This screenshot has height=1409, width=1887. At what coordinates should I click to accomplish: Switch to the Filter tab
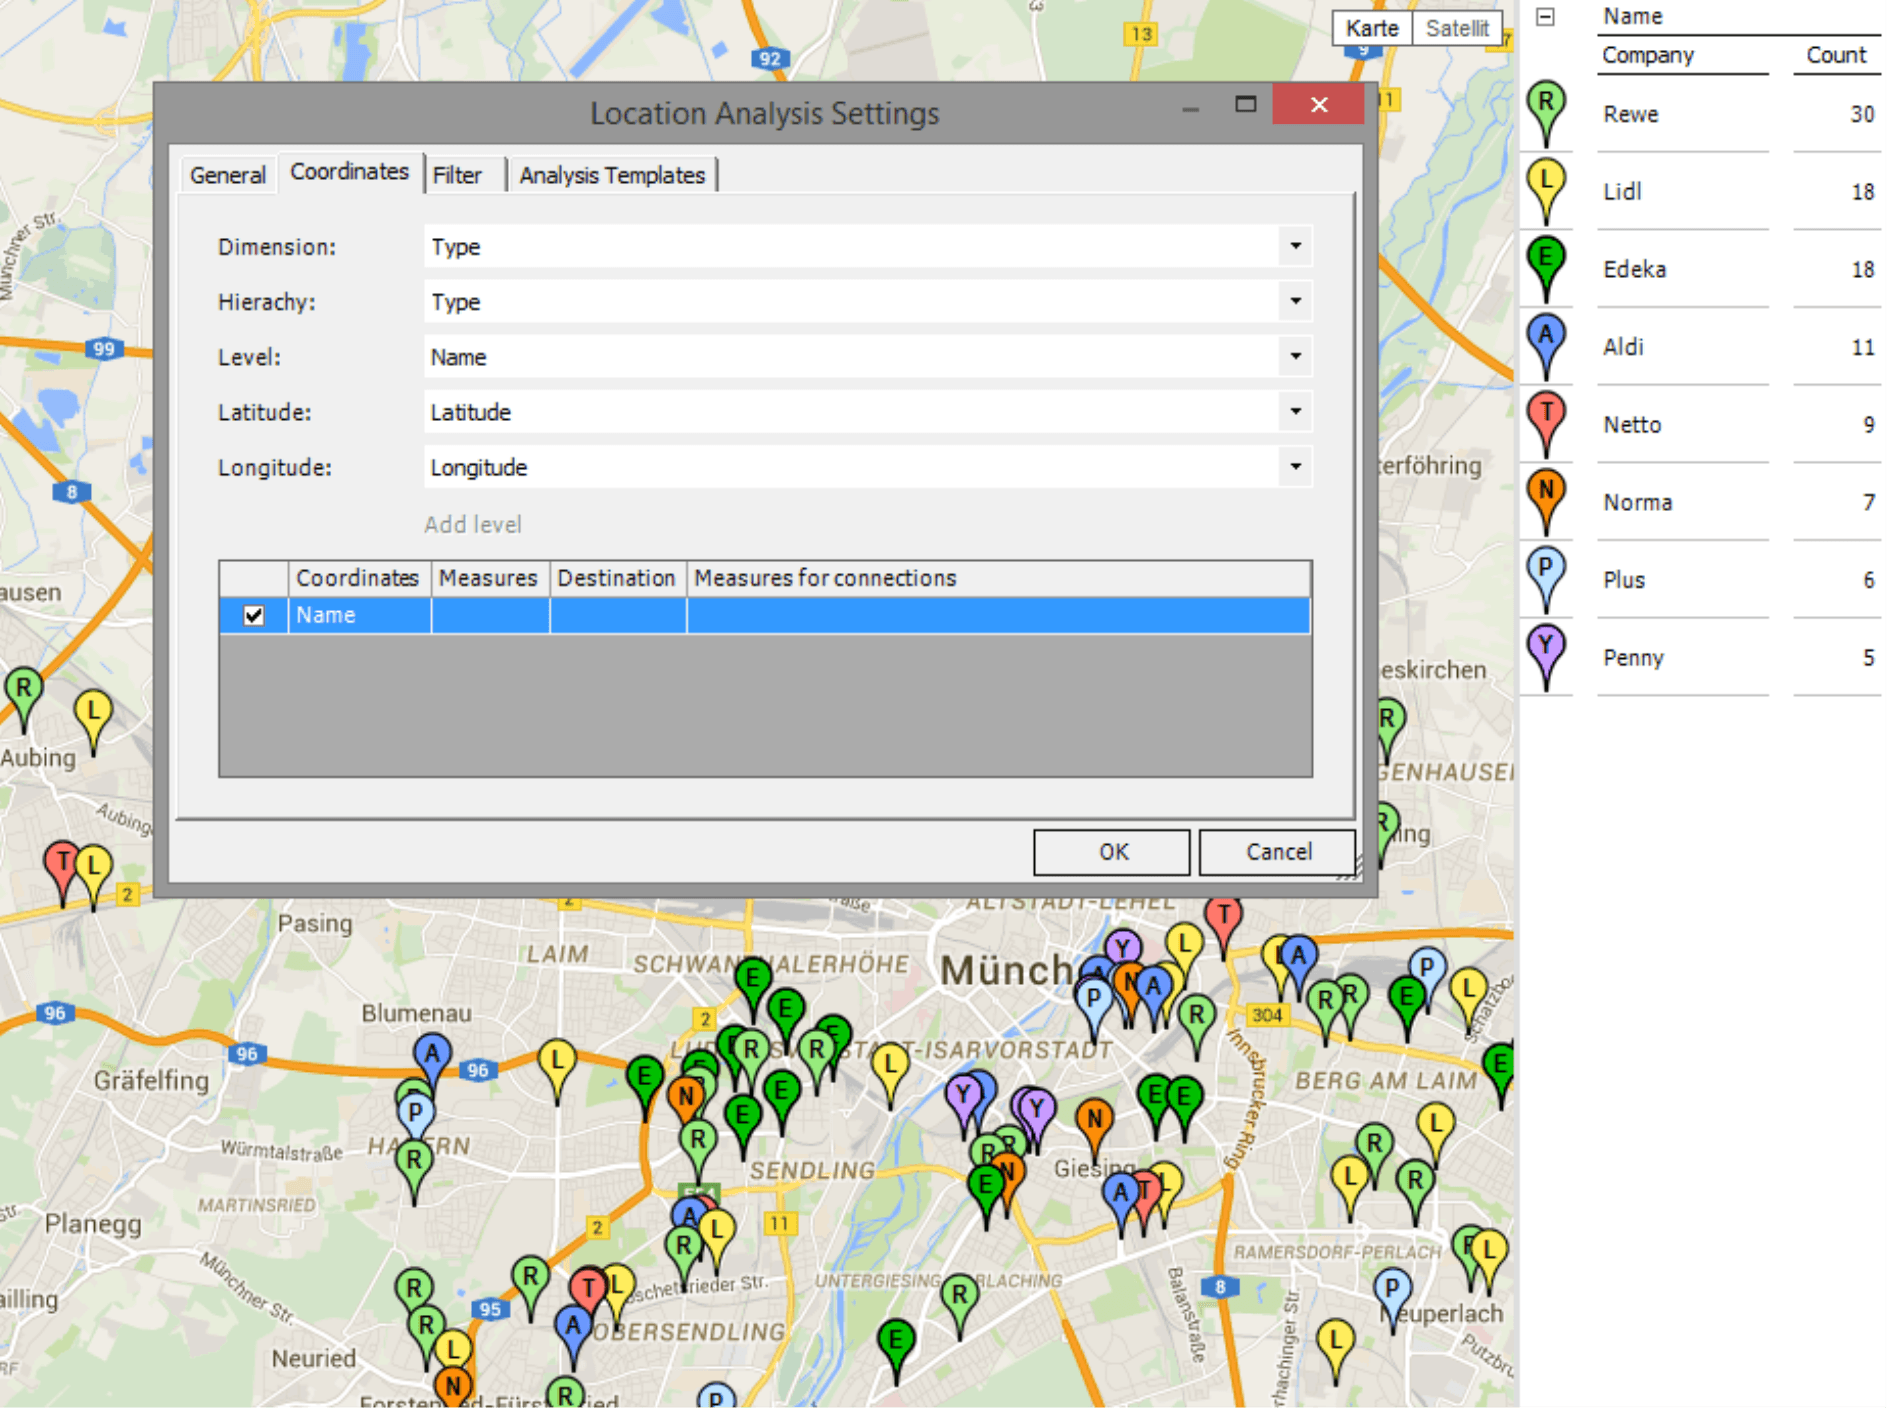click(458, 175)
